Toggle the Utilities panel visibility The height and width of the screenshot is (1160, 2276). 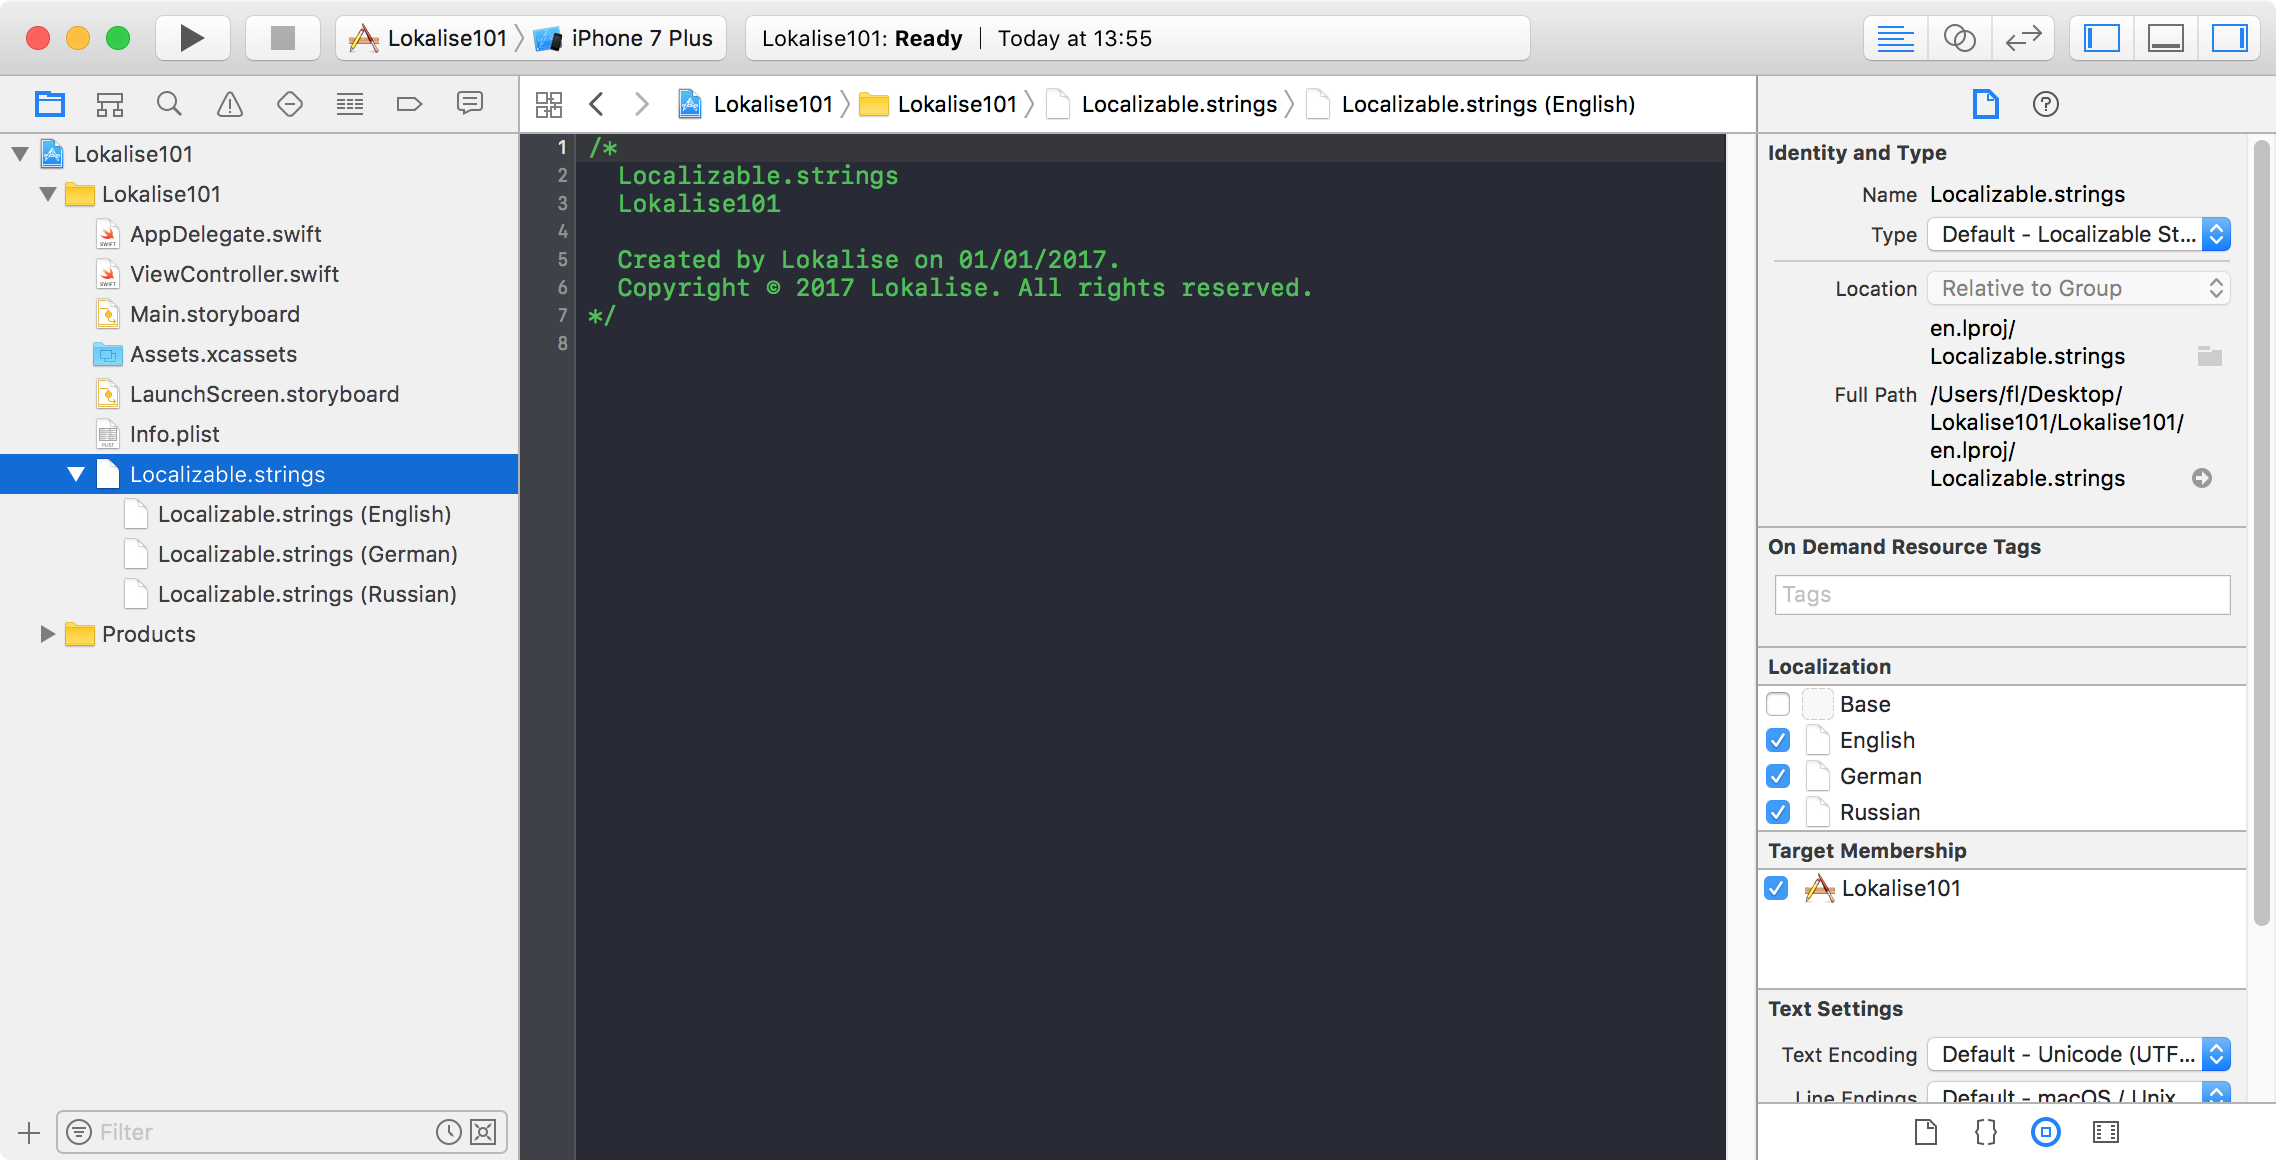(x=2229, y=38)
